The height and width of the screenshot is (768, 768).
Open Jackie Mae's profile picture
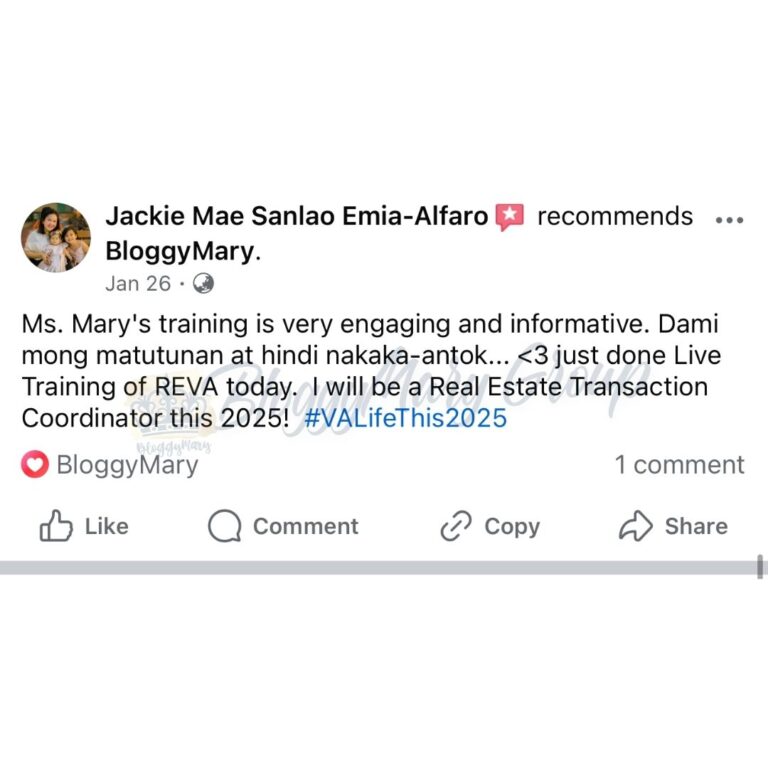tap(56, 238)
